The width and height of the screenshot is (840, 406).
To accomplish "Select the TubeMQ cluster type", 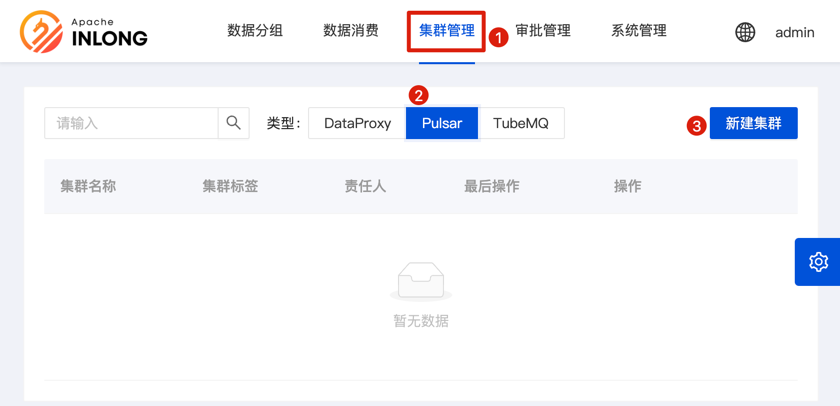I will [x=521, y=123].
